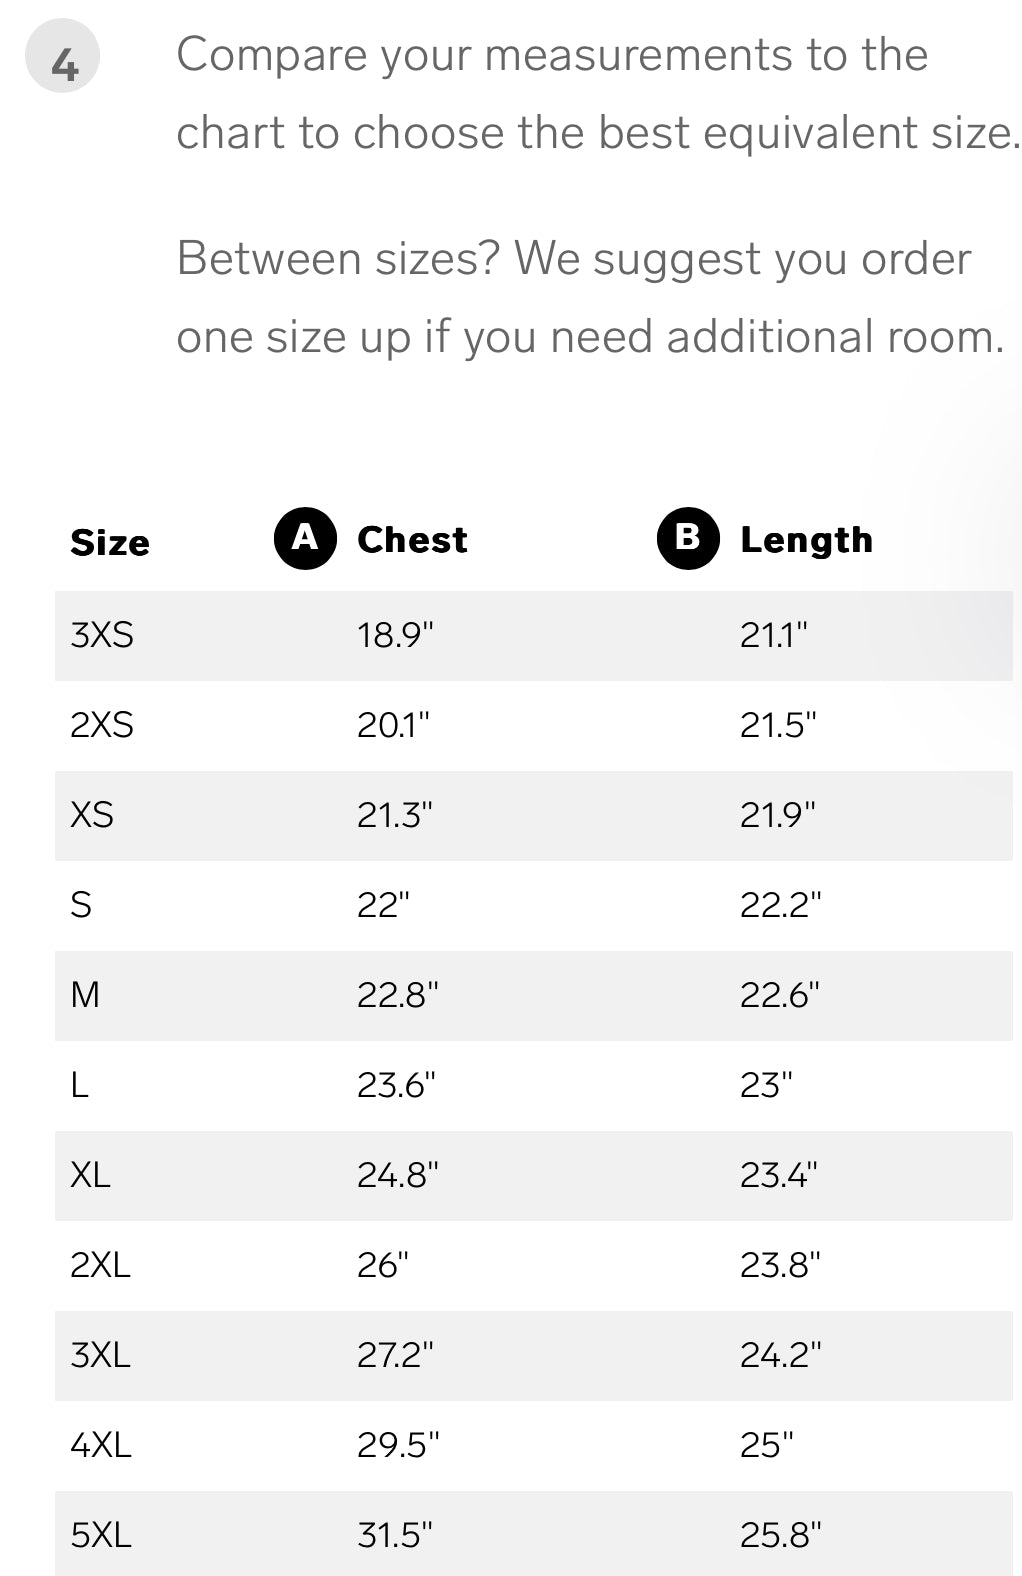
Task: Choose the XS size label
Action: click(x=92, y=815)
